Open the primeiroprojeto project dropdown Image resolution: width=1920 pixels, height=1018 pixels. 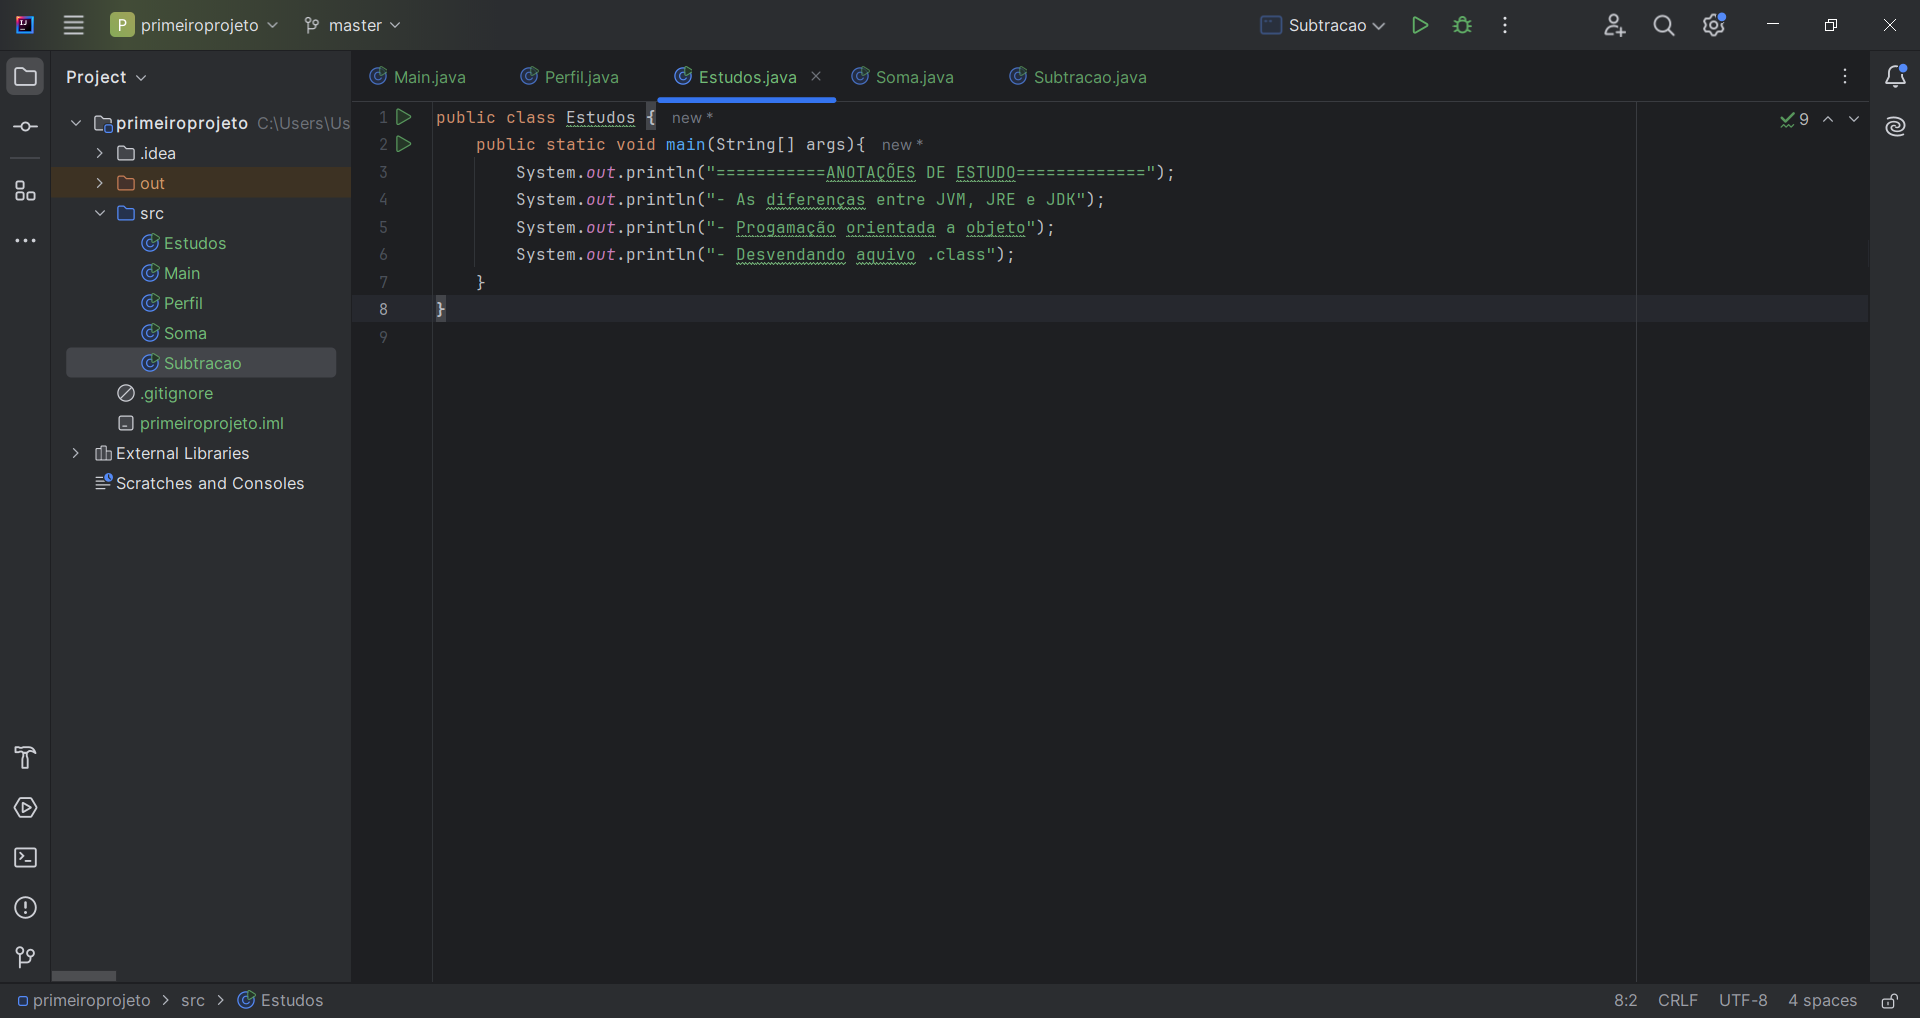click(194, 25)
